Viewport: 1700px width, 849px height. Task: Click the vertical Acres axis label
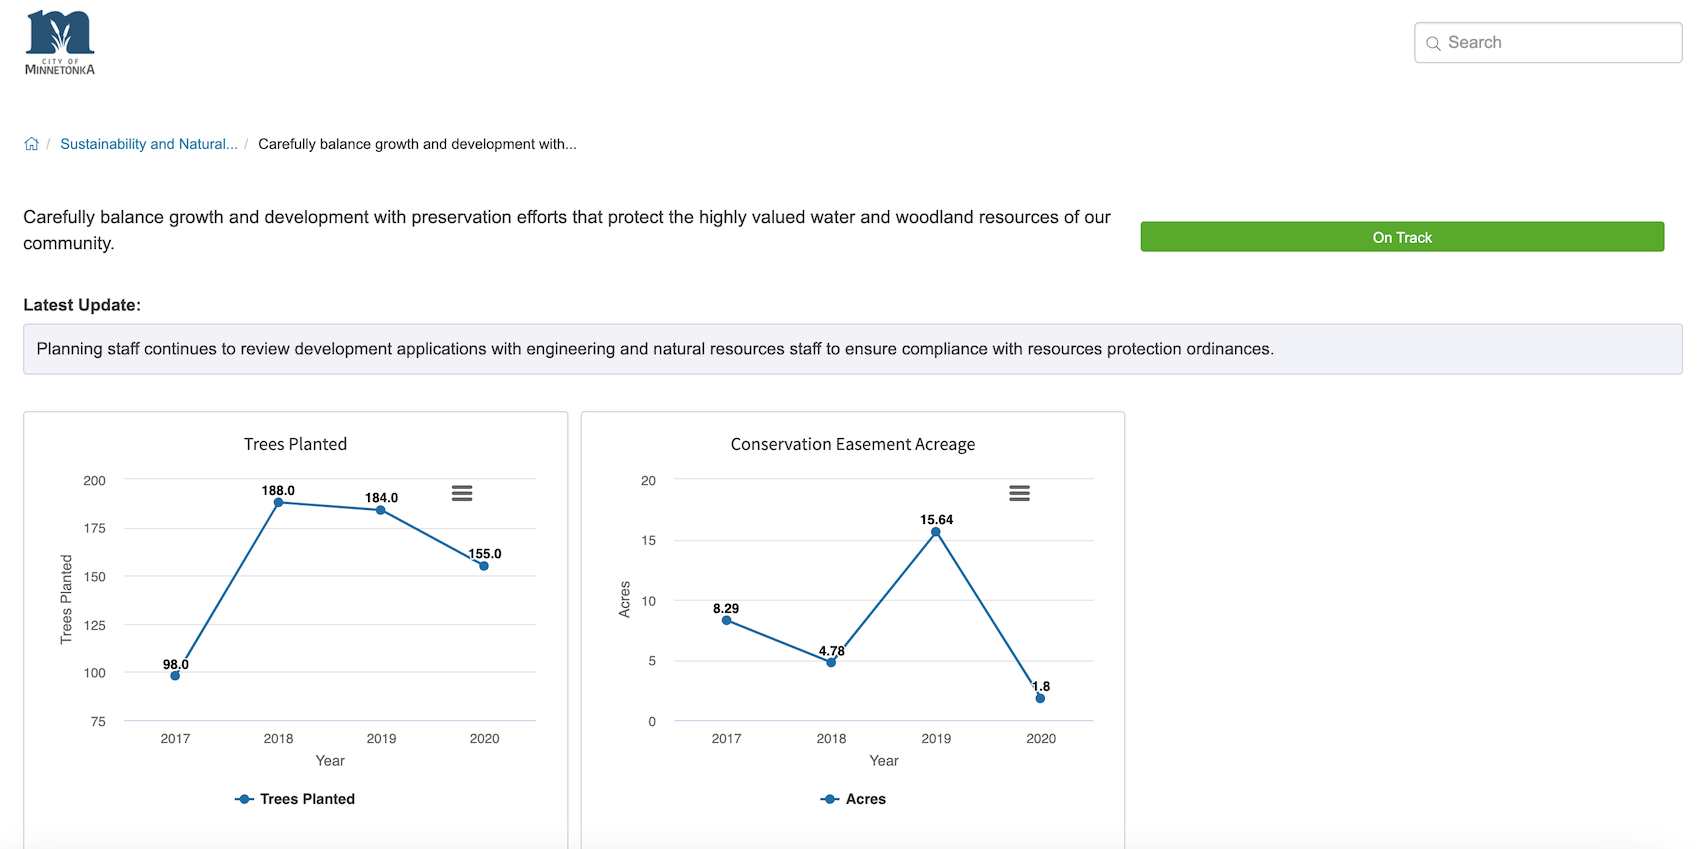625,599
